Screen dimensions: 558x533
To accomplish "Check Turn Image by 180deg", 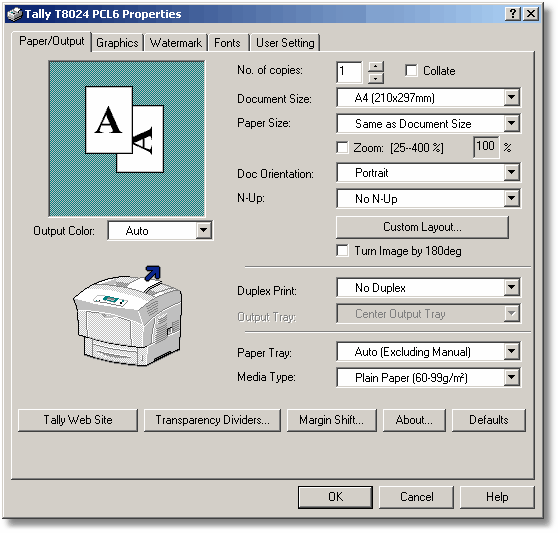I will [342, 250].
